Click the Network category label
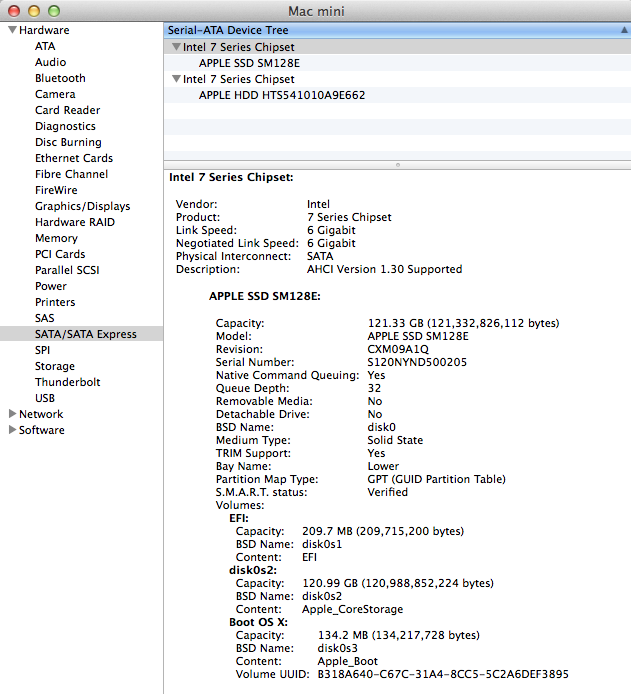Screen dimensions: 631x694 point(41,414)
